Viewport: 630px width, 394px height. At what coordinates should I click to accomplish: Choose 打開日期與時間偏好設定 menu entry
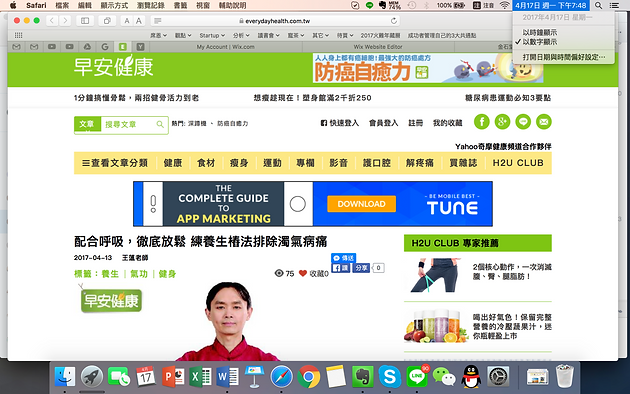pos(563,57)
